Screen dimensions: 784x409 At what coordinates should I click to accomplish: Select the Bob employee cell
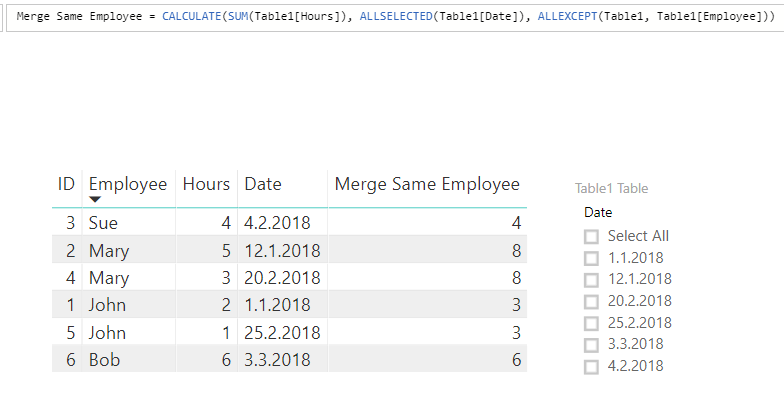(x=104, y=360)
